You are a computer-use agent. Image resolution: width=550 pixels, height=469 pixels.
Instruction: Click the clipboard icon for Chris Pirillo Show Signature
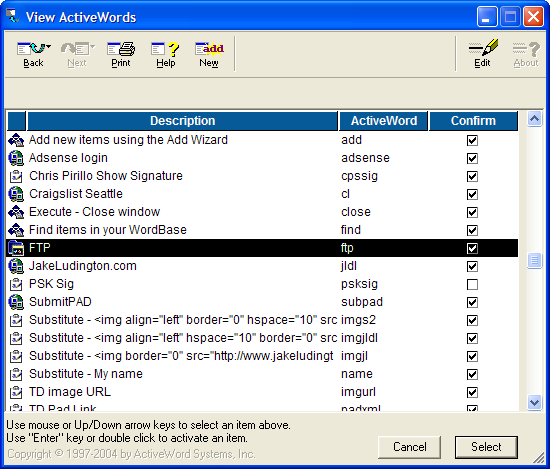click(16, 176)
